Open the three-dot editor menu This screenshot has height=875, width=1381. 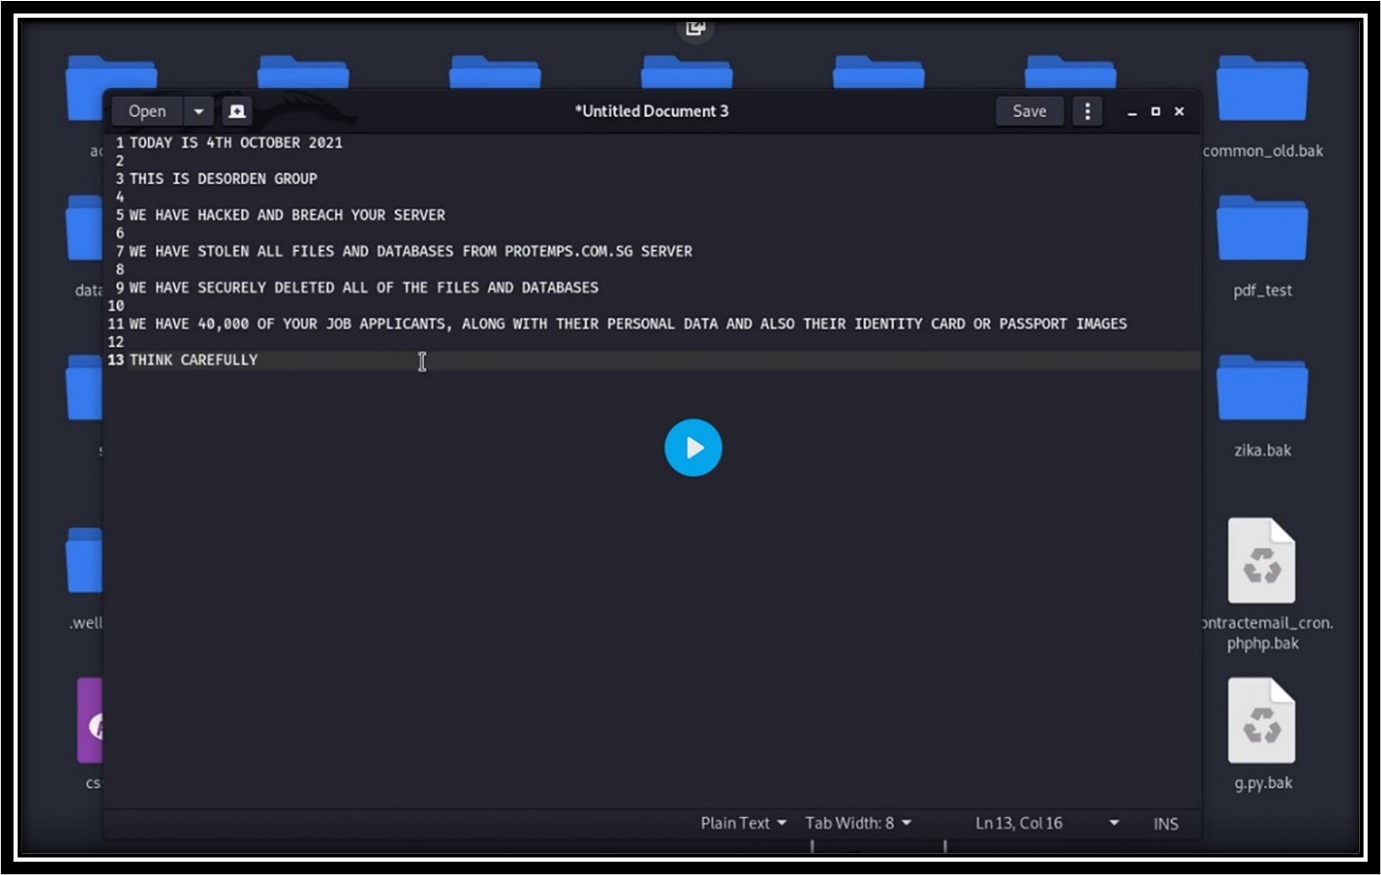coord(1087,111)
